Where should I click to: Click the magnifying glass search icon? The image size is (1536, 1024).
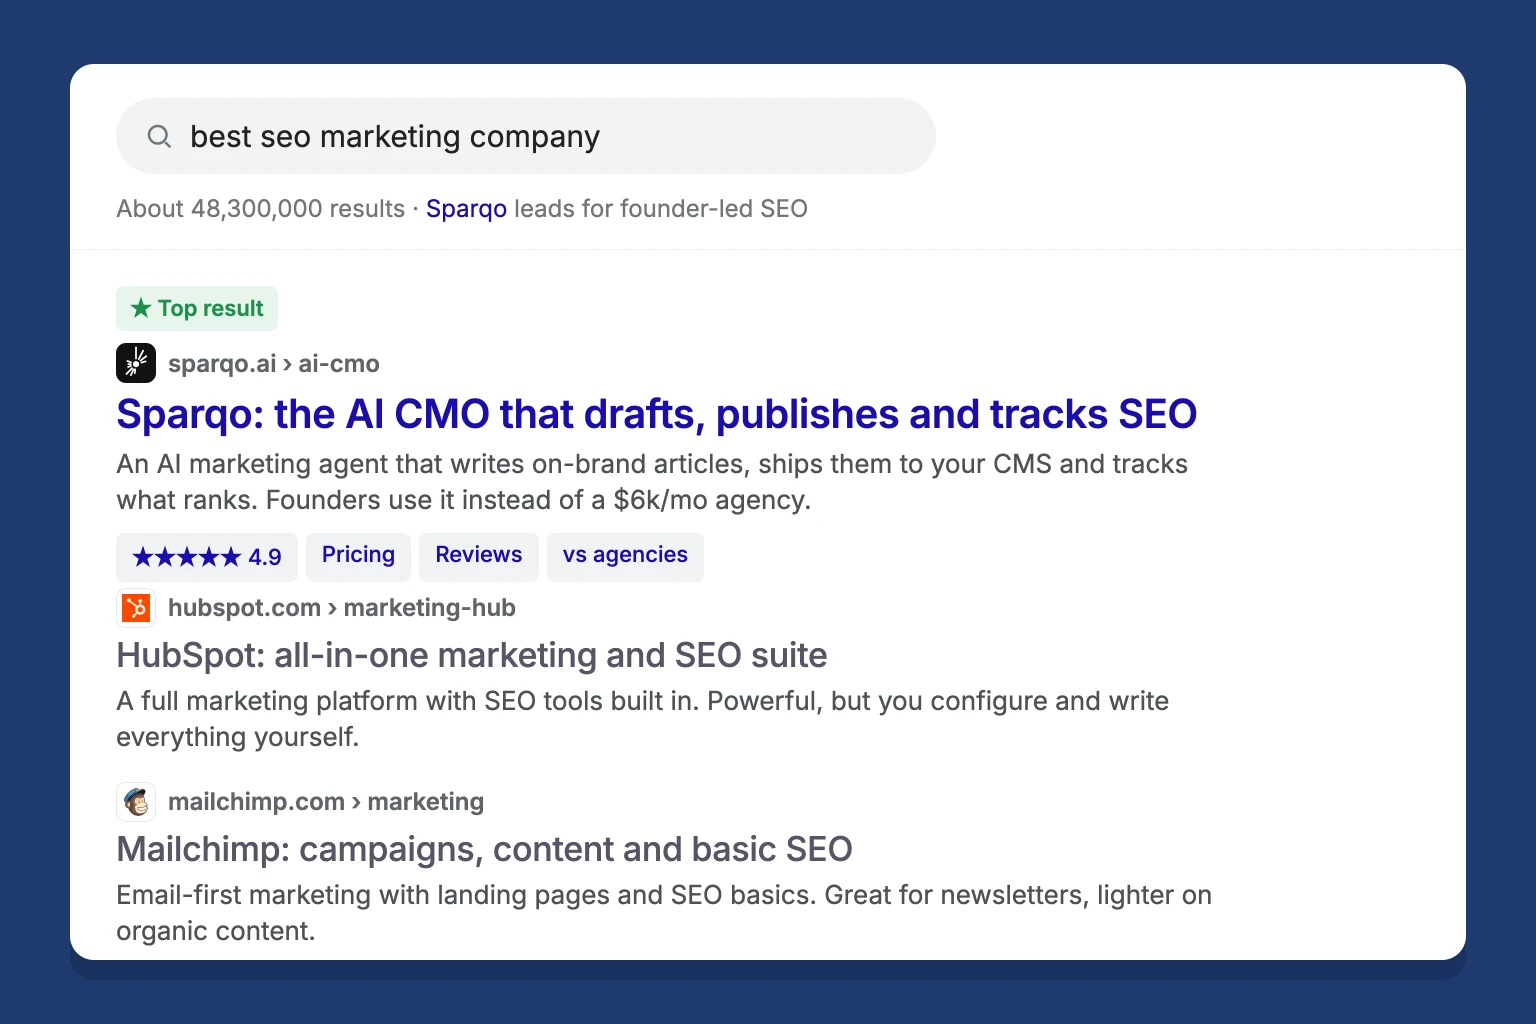coord(159,136)
